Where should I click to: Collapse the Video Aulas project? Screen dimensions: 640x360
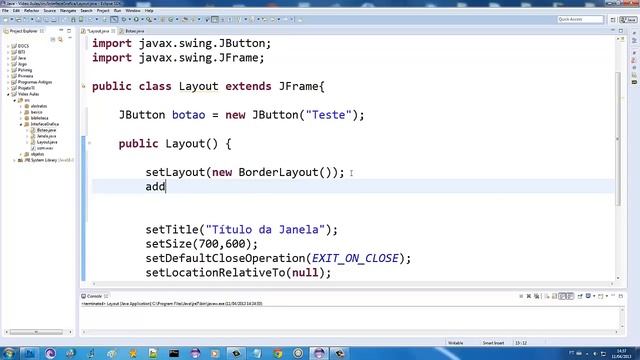pos(8,94)
